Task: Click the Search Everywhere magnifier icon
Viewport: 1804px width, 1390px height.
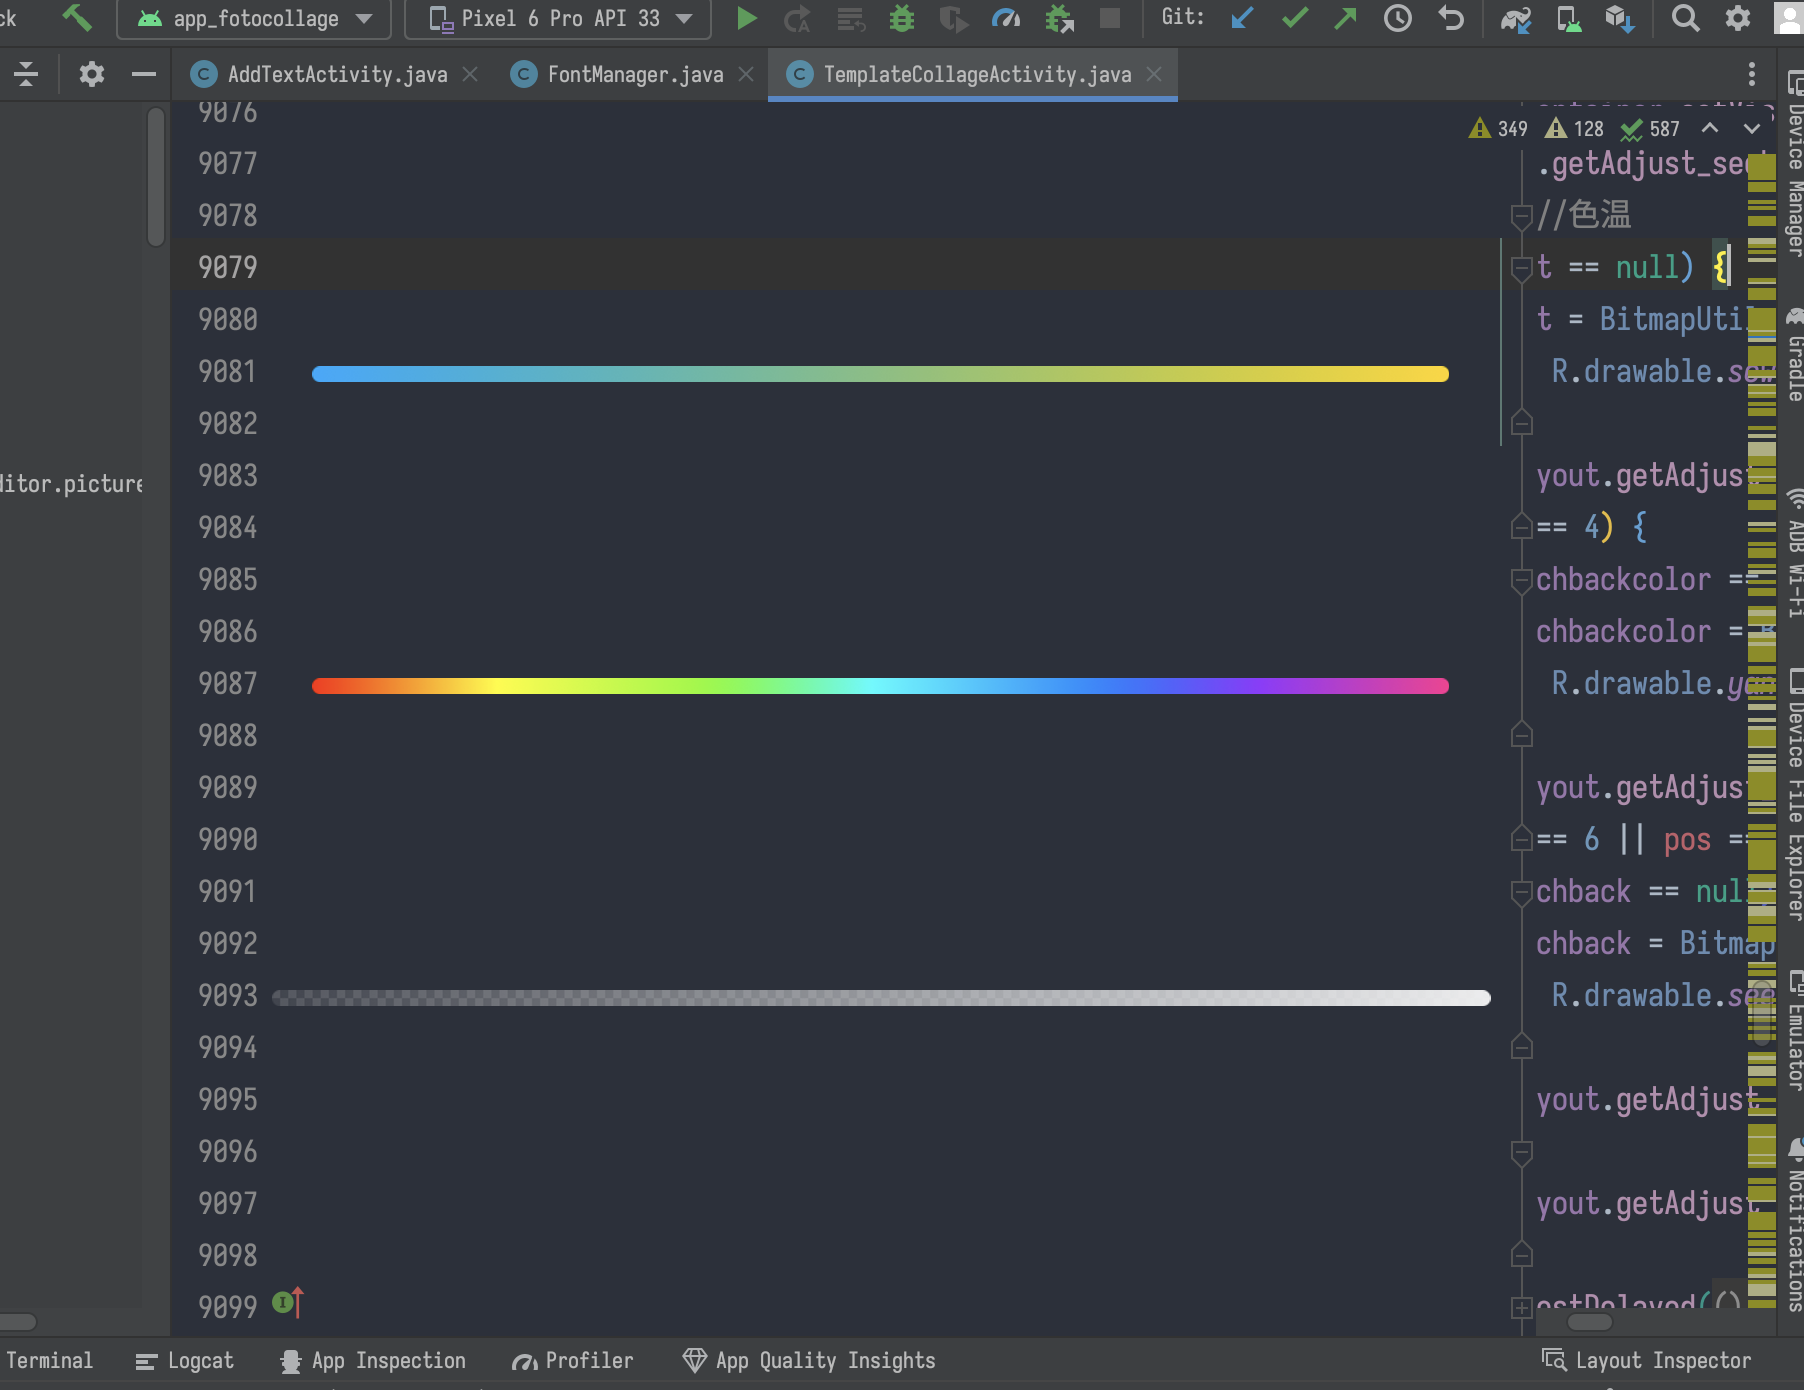Action: [x=1685, y=18]
